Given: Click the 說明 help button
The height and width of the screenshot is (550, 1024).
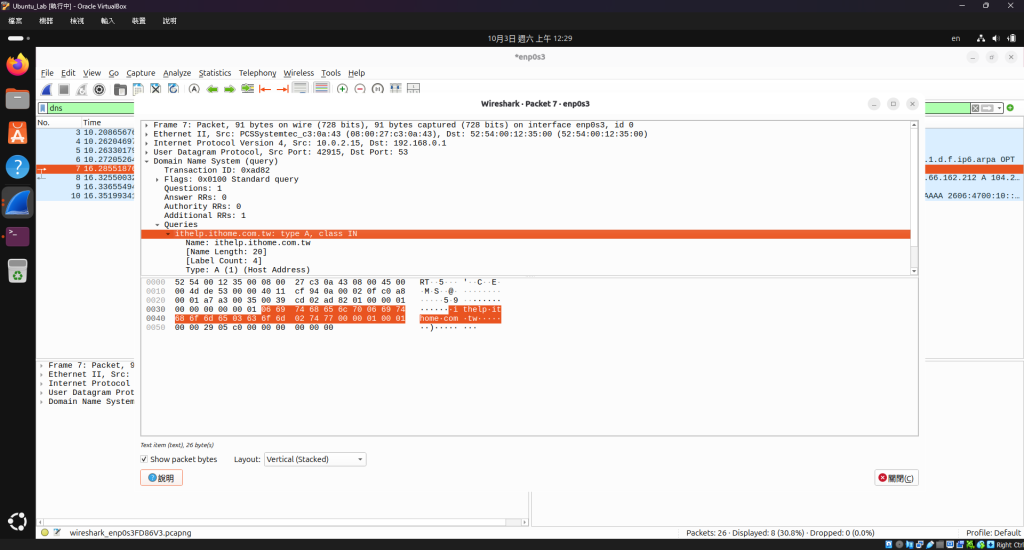Looking at the screenshot, I should tap(161, 478).
